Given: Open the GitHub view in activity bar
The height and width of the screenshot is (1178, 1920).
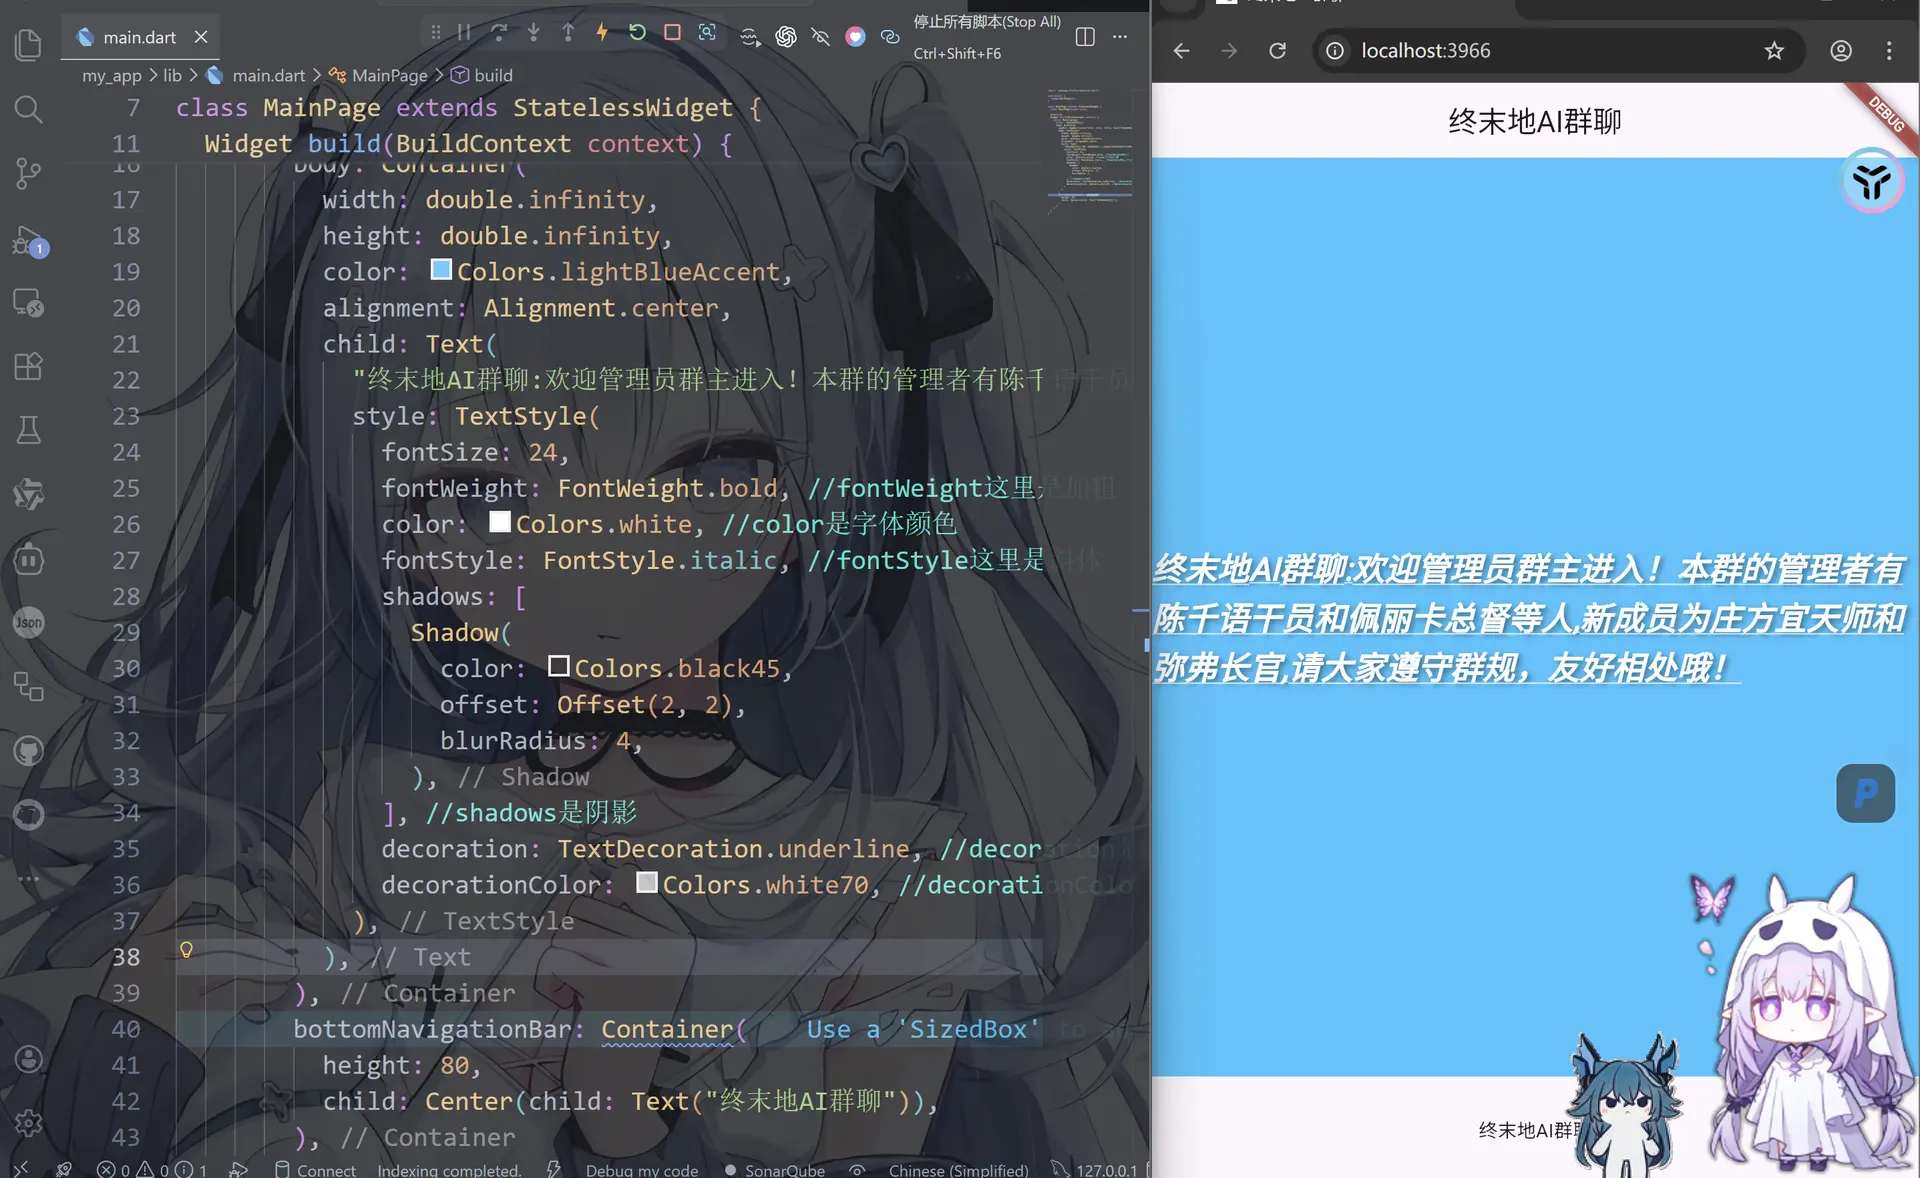Looking at the screenshot, I should pyautogui.click(x=28, y=751).
